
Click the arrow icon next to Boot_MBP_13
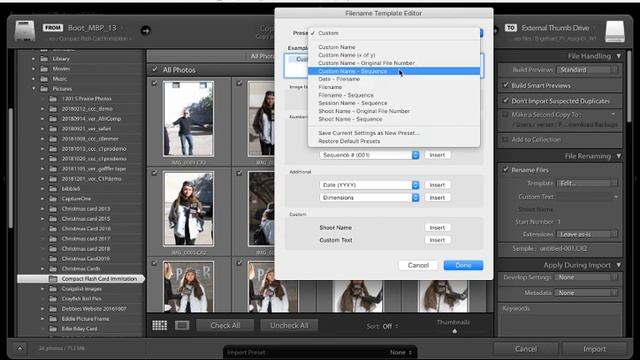pyautogui.click(x=145, y=30)
